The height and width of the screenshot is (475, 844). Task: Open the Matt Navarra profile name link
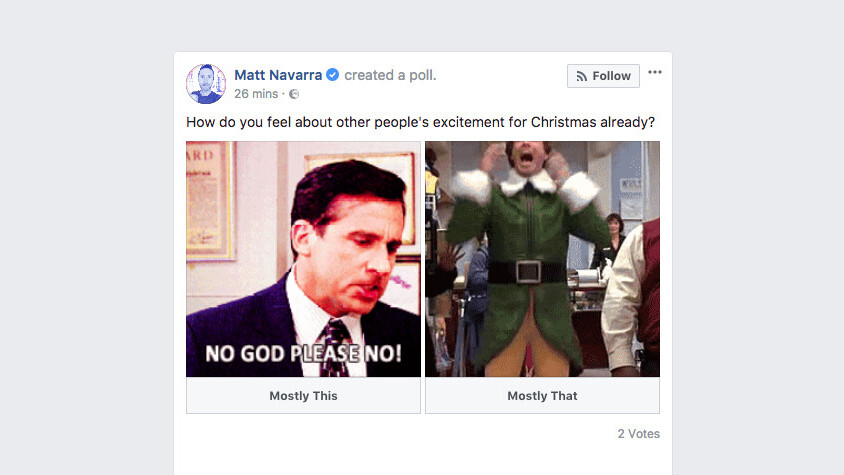[278, 75]
